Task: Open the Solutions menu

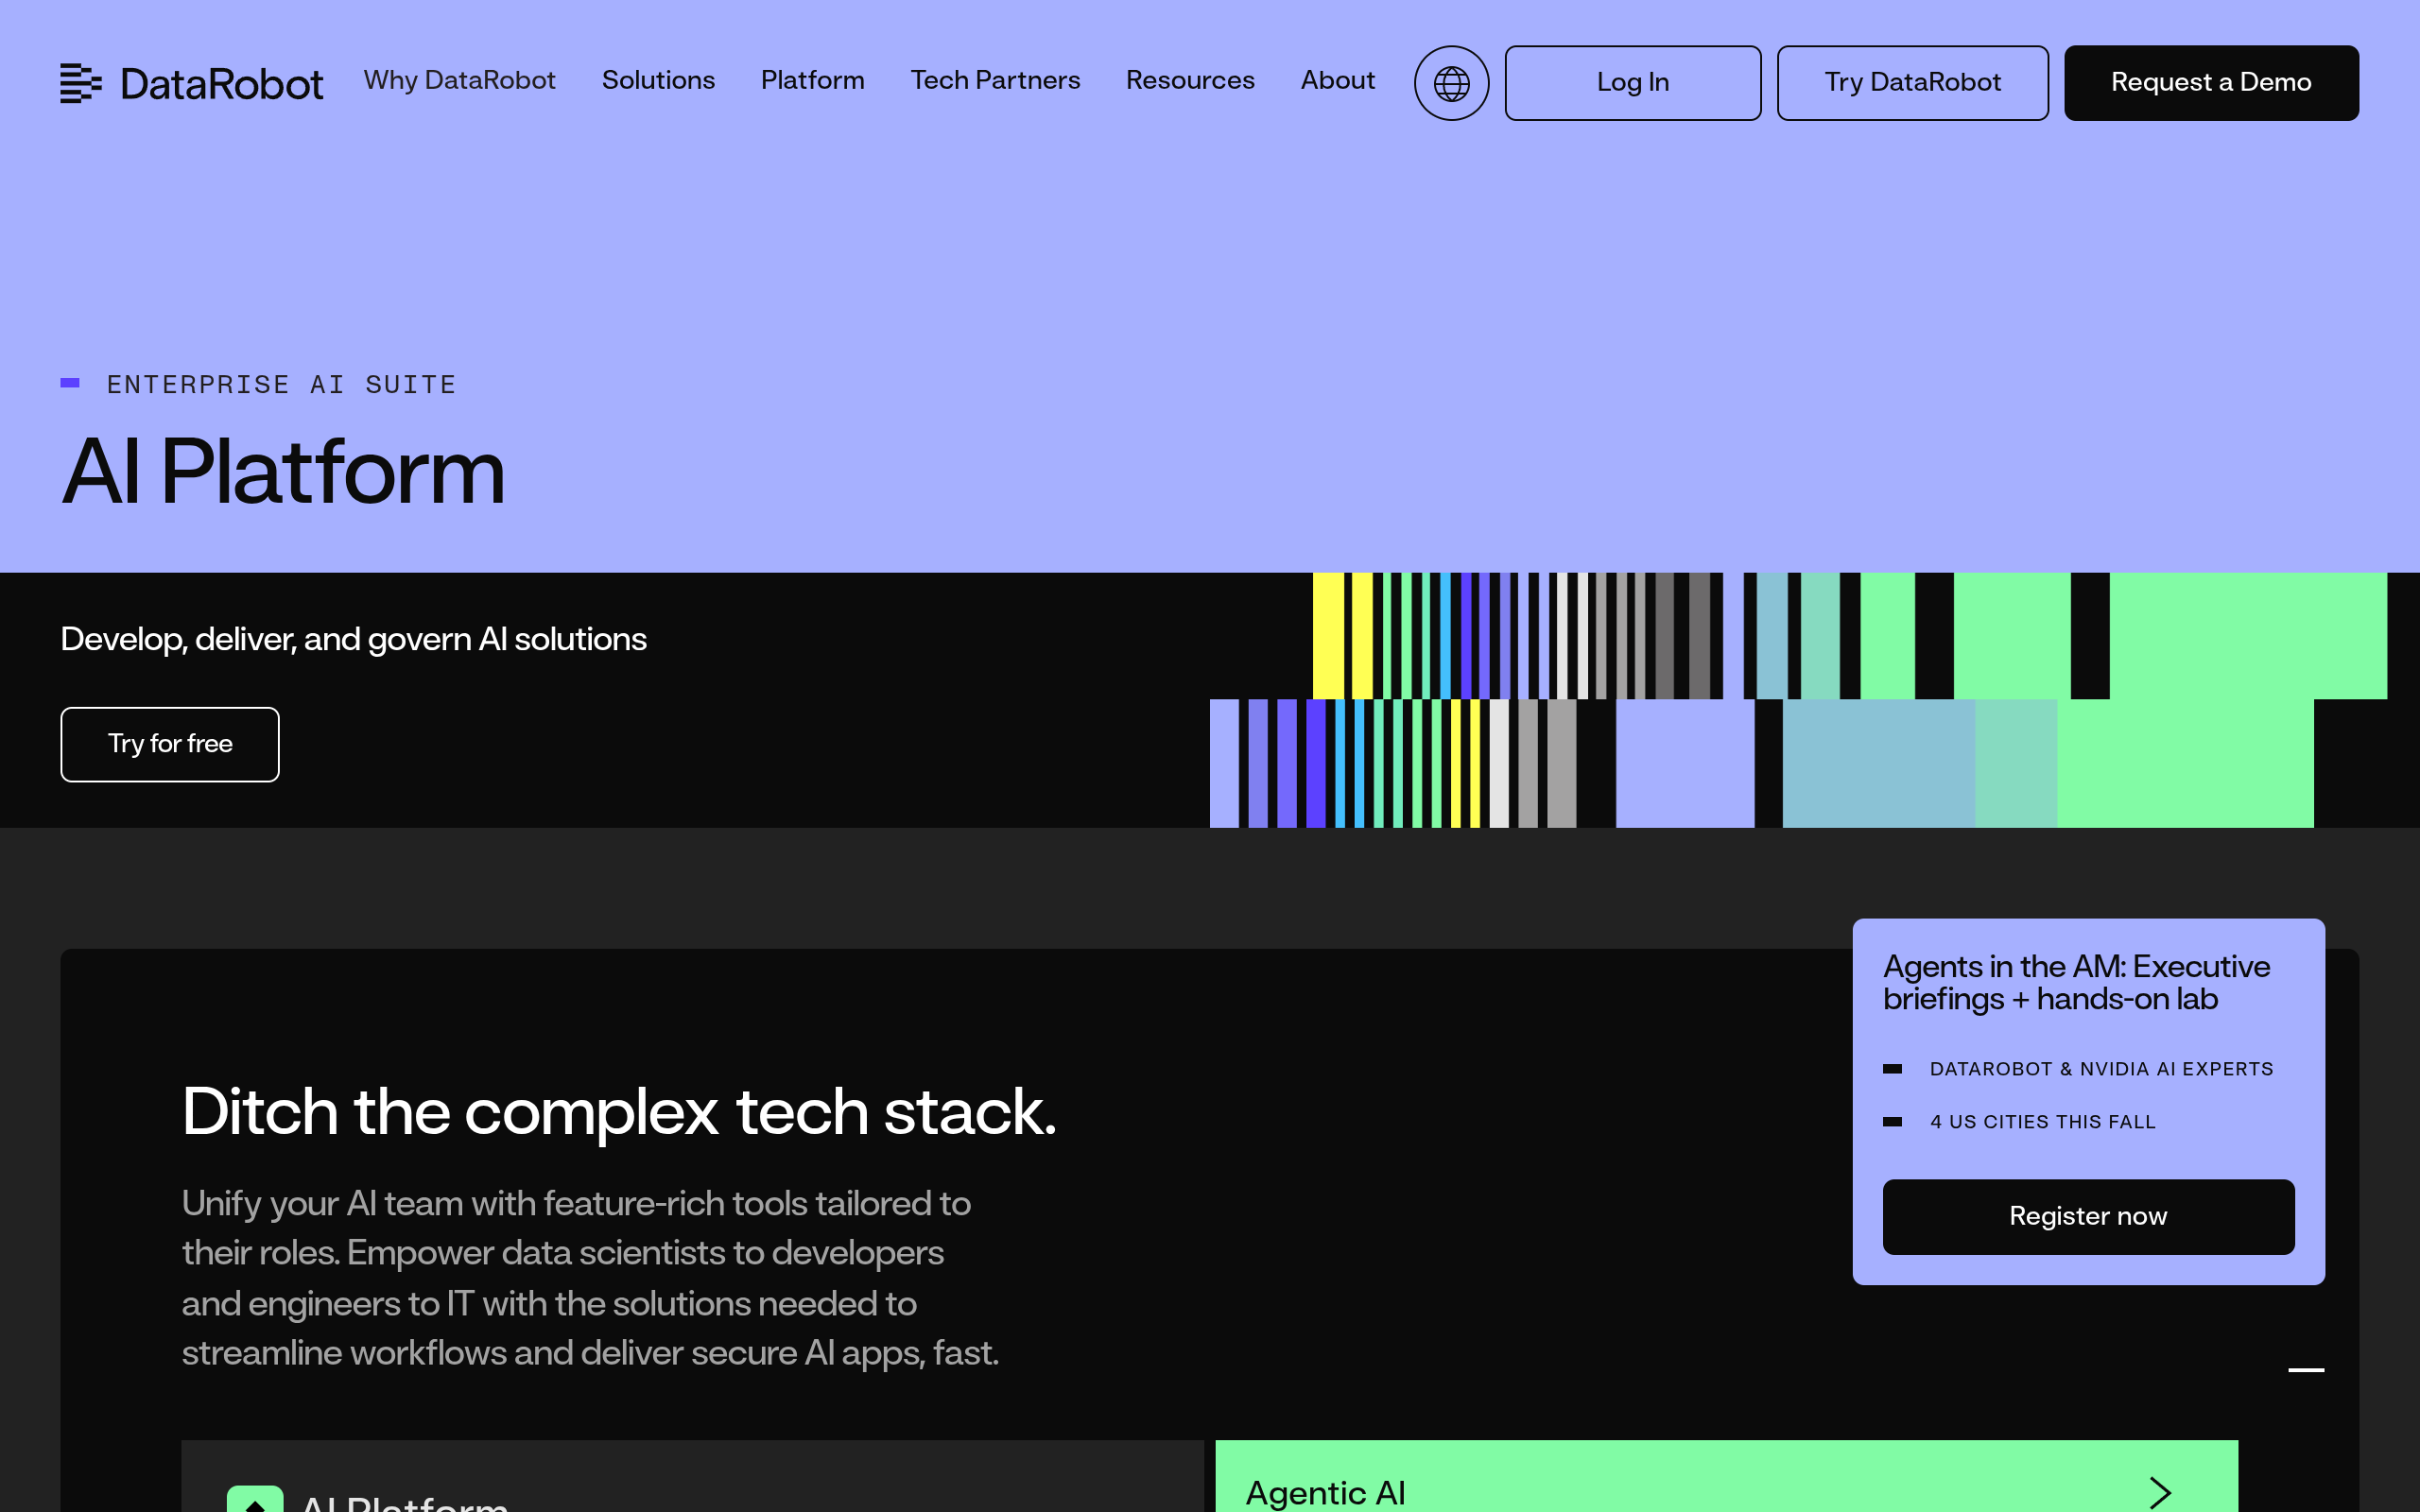Action: coord(658,80)
